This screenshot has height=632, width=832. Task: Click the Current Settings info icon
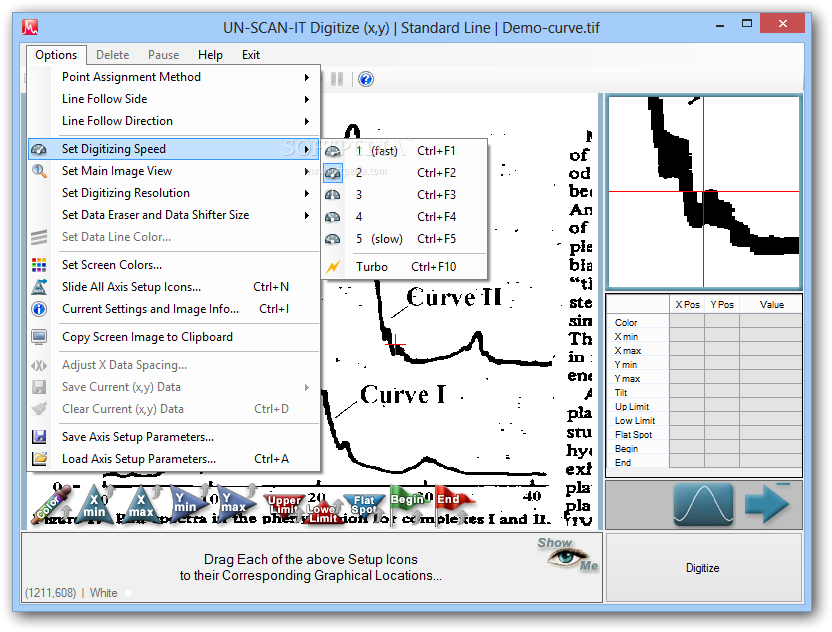[x=39, y=309]
